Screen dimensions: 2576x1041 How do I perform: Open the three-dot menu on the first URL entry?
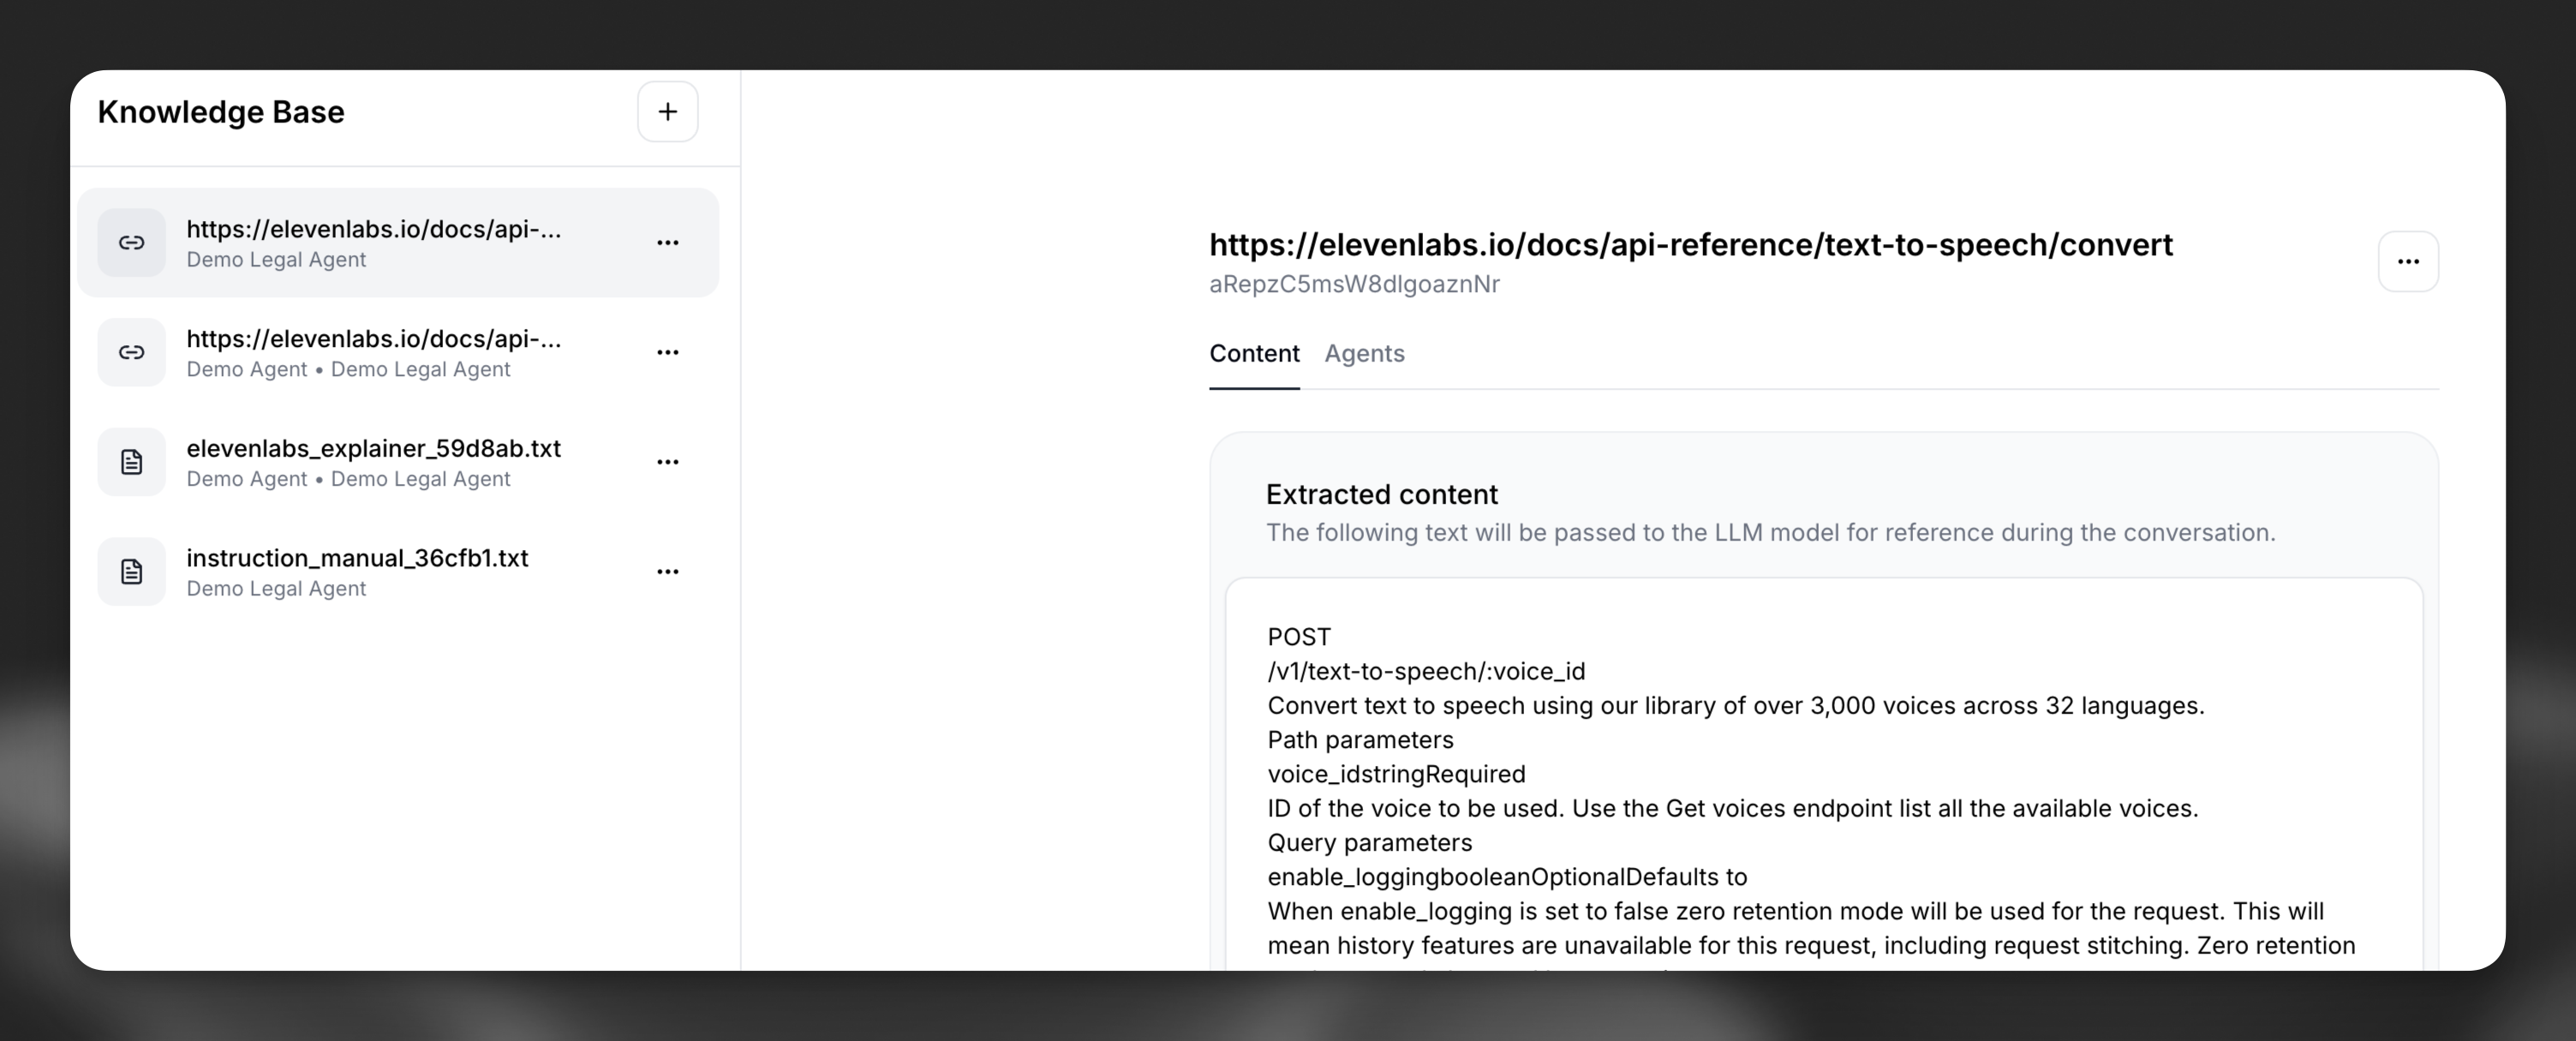tap(668, 242)
